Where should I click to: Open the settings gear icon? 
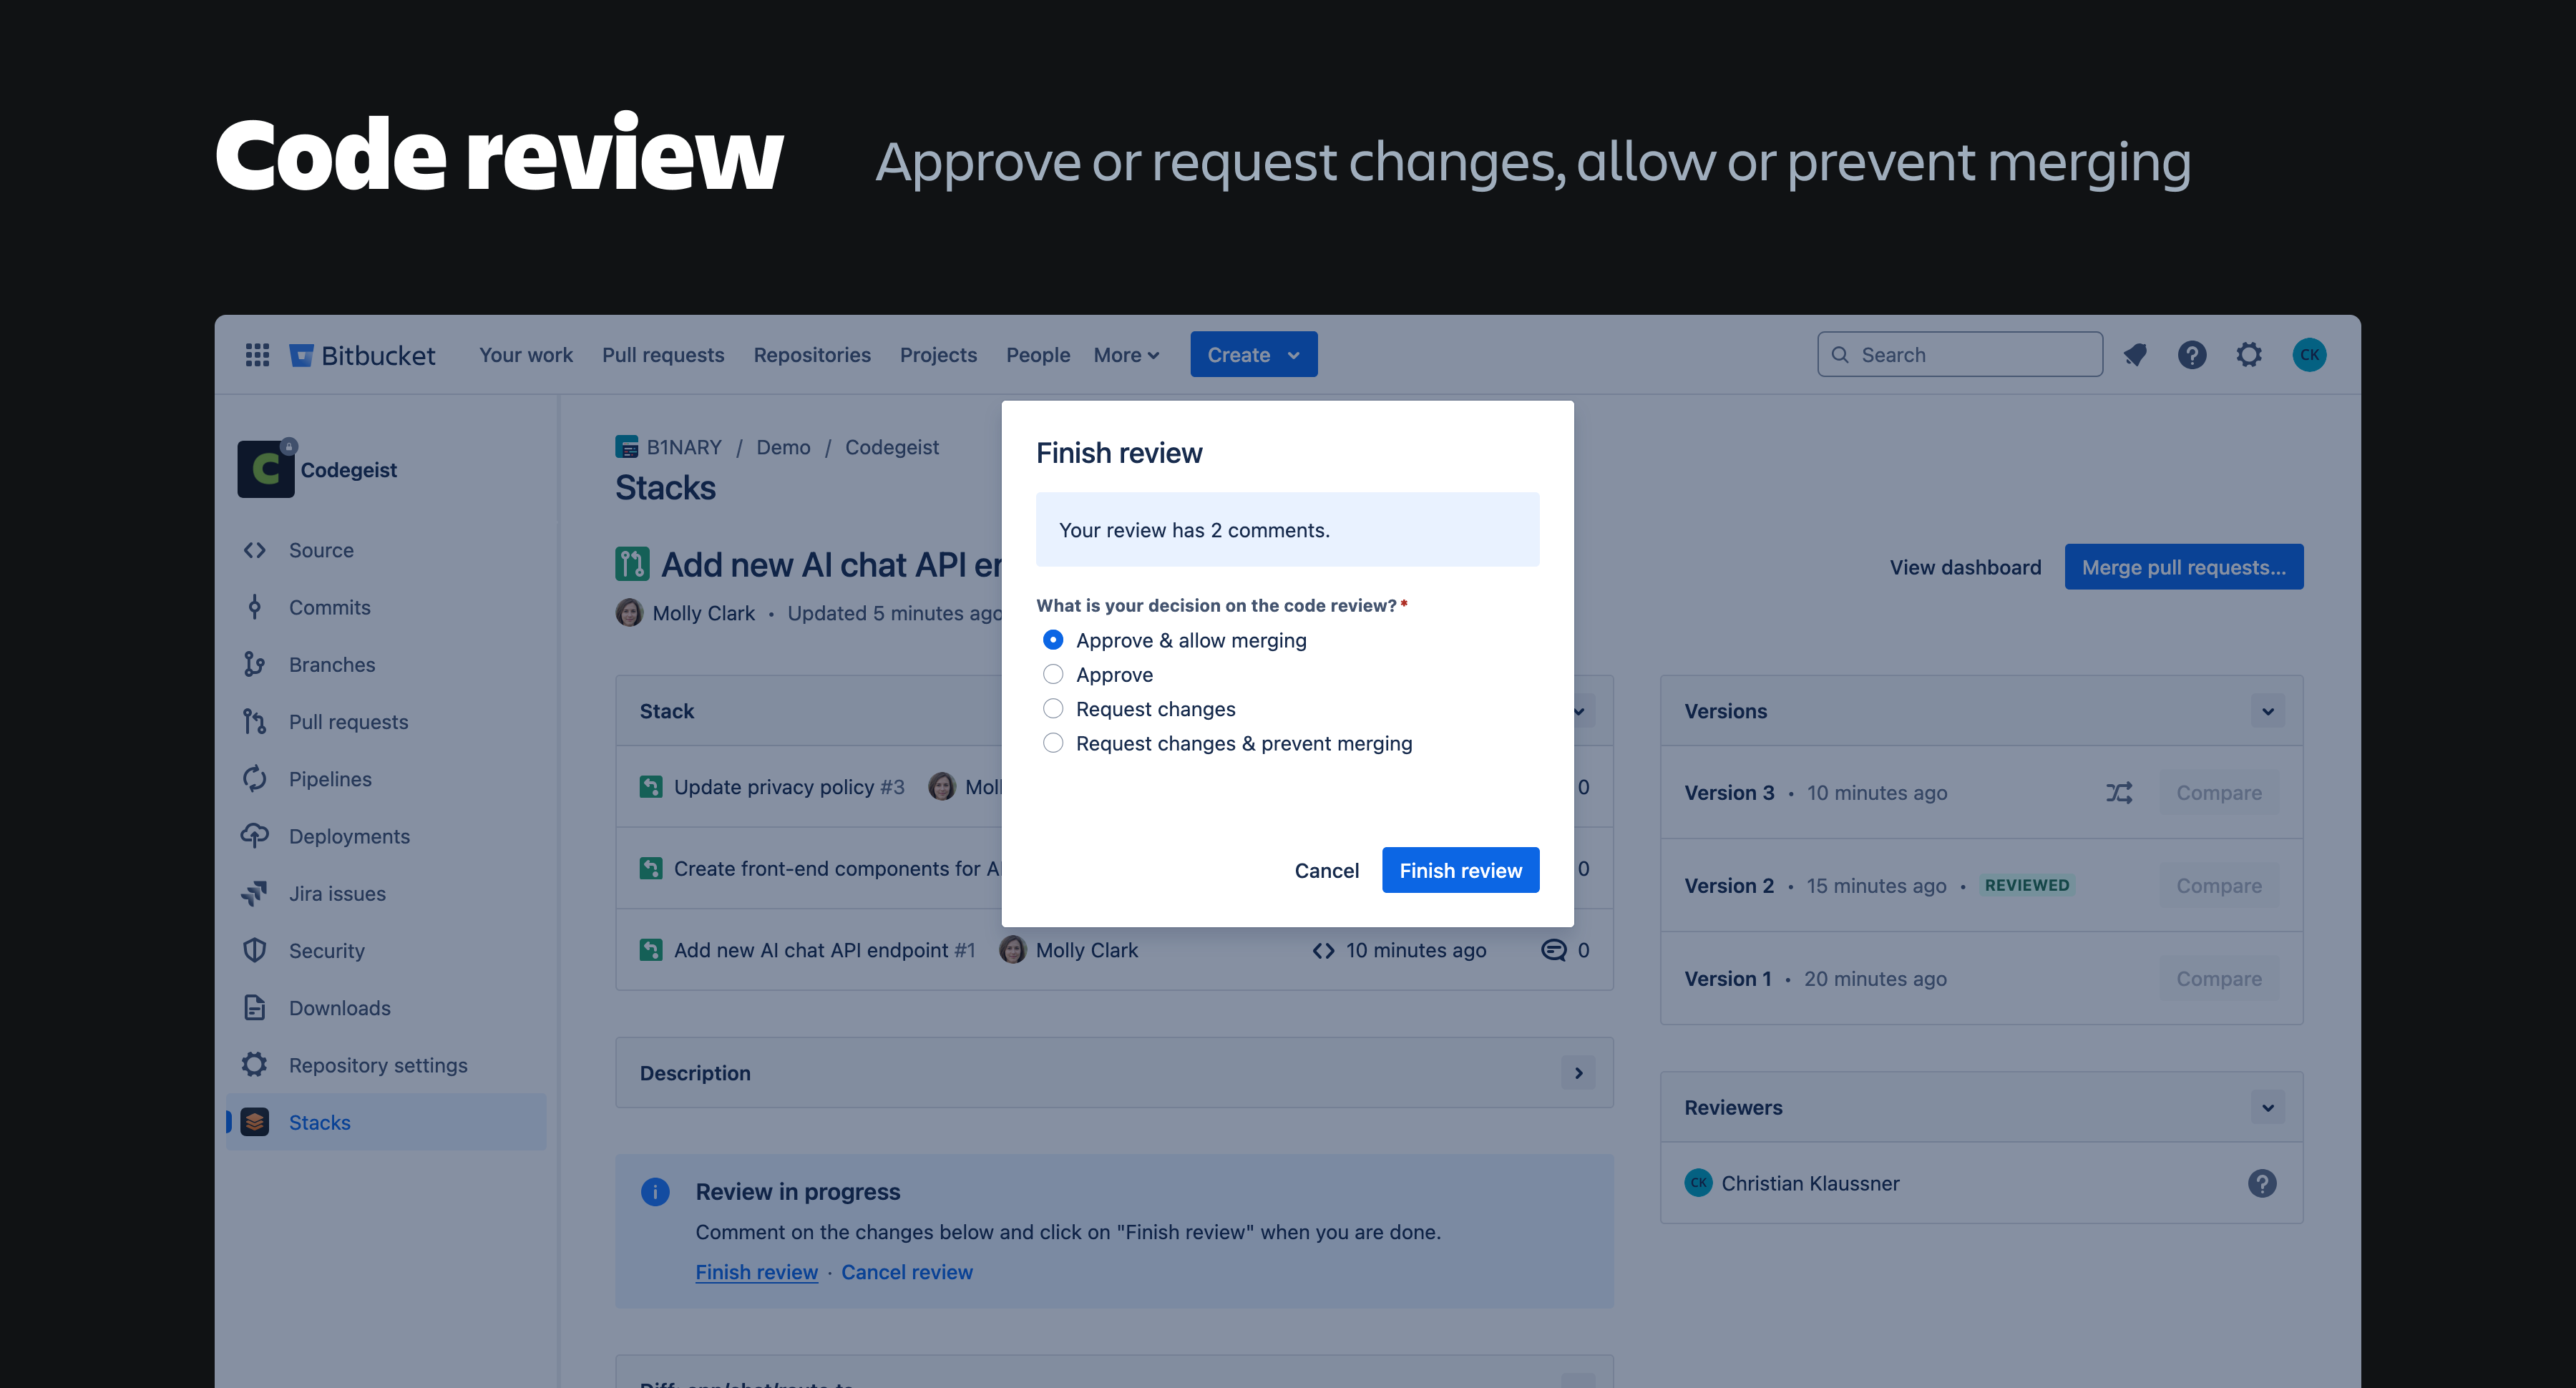[2249, 355]
